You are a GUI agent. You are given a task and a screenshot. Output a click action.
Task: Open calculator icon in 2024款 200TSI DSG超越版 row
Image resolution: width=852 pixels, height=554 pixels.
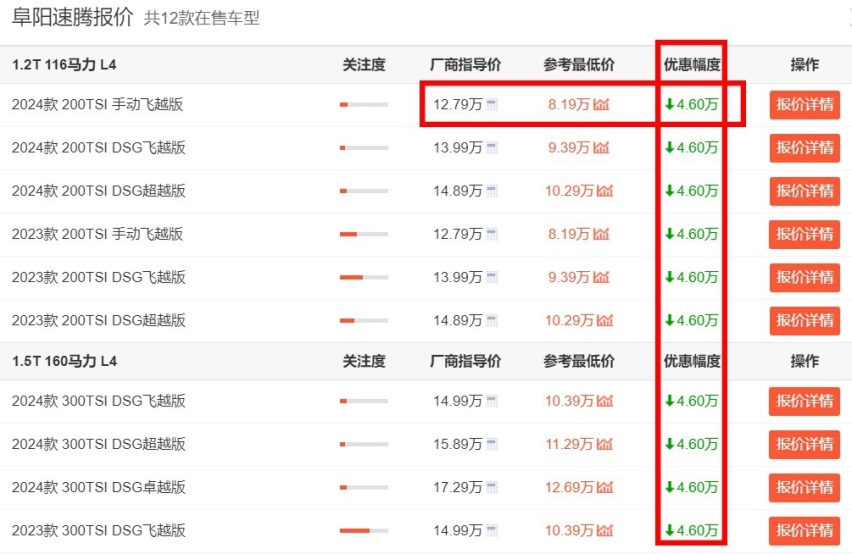pyautogui.click(x=492, y=191)
